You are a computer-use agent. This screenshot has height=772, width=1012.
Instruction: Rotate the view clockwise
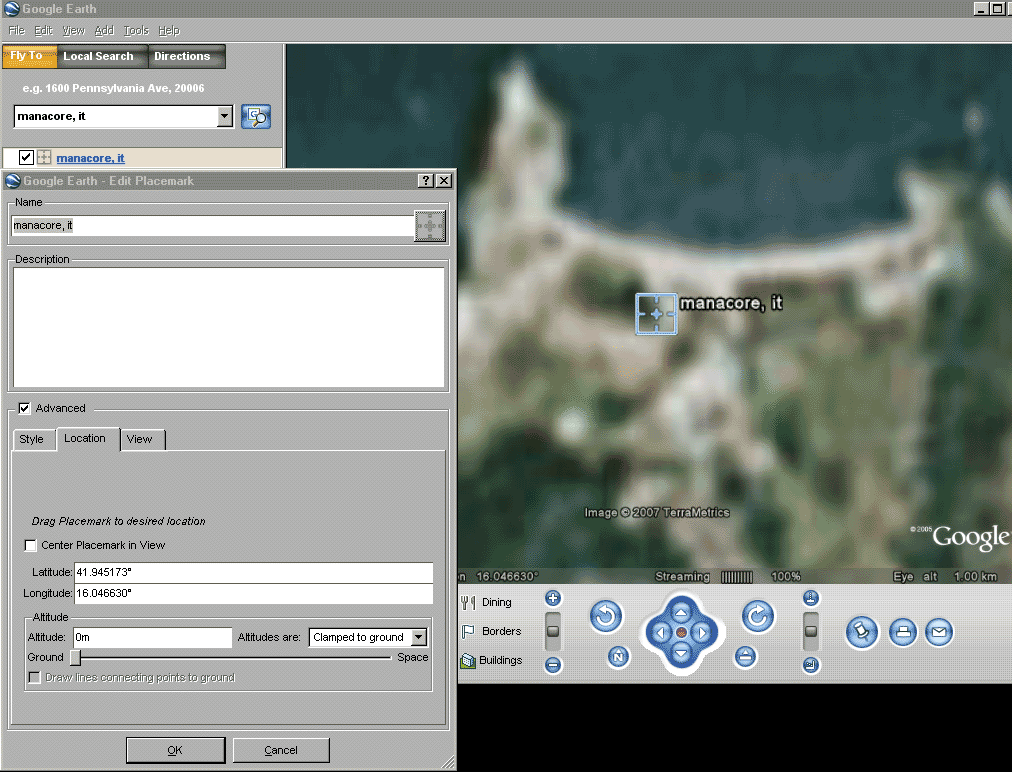coord(758,617)
